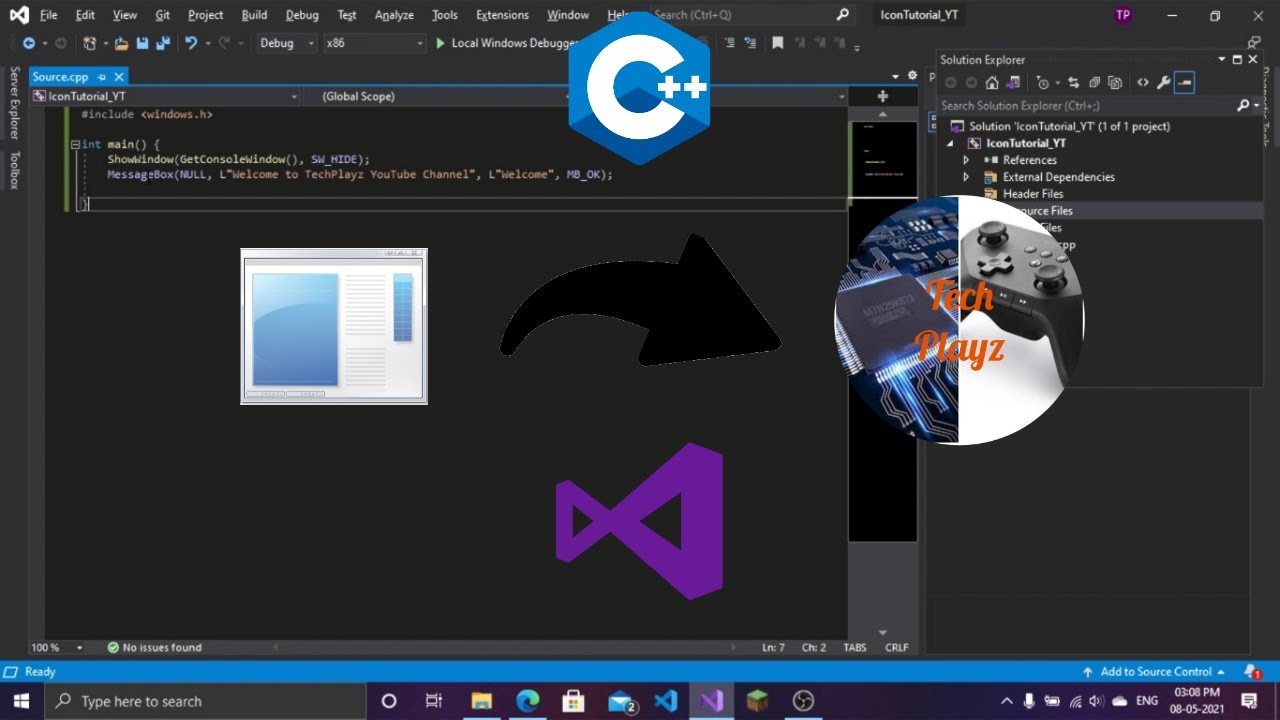Open the Edit menu

click(x=85, y=15)
